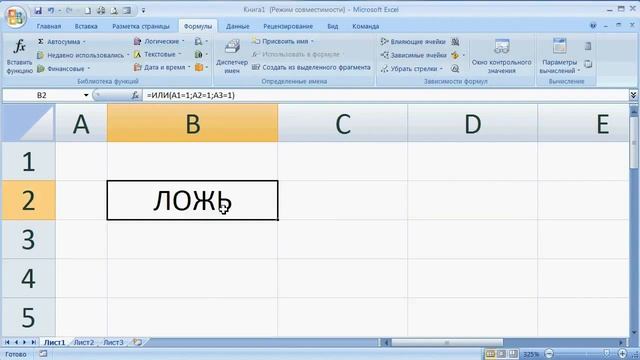This screenshot has height=360, width=640.
Task: Save the workbook via quick access toolbar
Action: pyautogui.click(x=38, y=10)
